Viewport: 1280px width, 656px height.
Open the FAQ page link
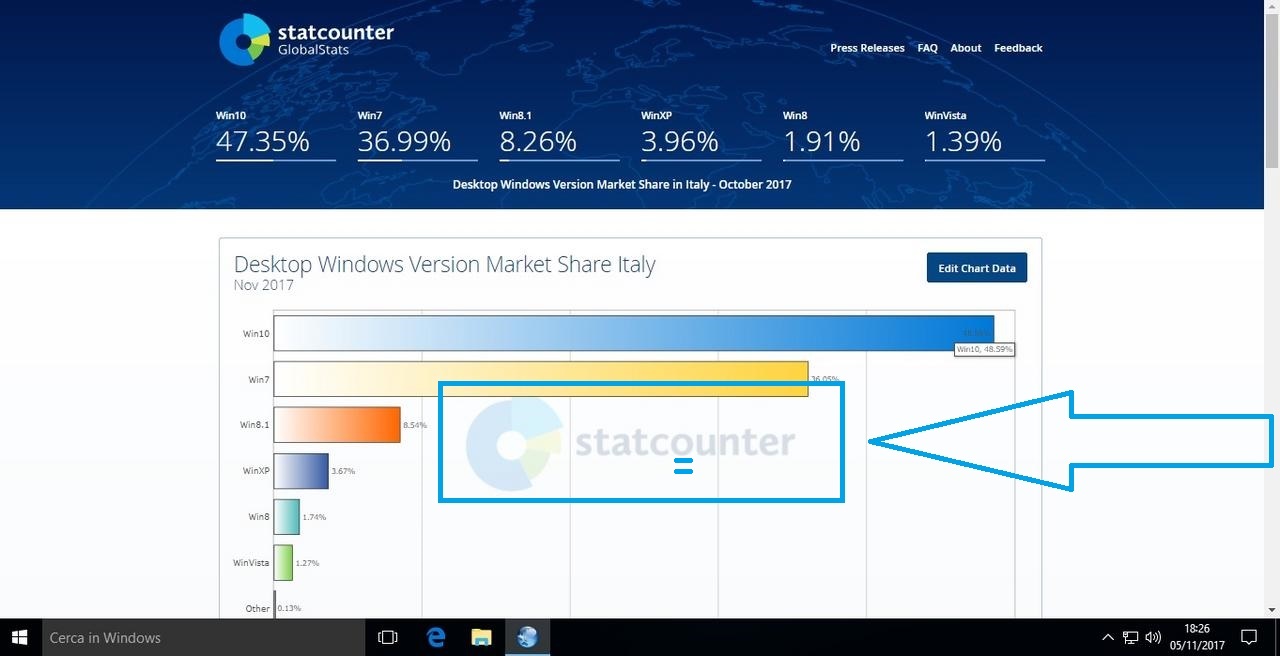point(927,48)
